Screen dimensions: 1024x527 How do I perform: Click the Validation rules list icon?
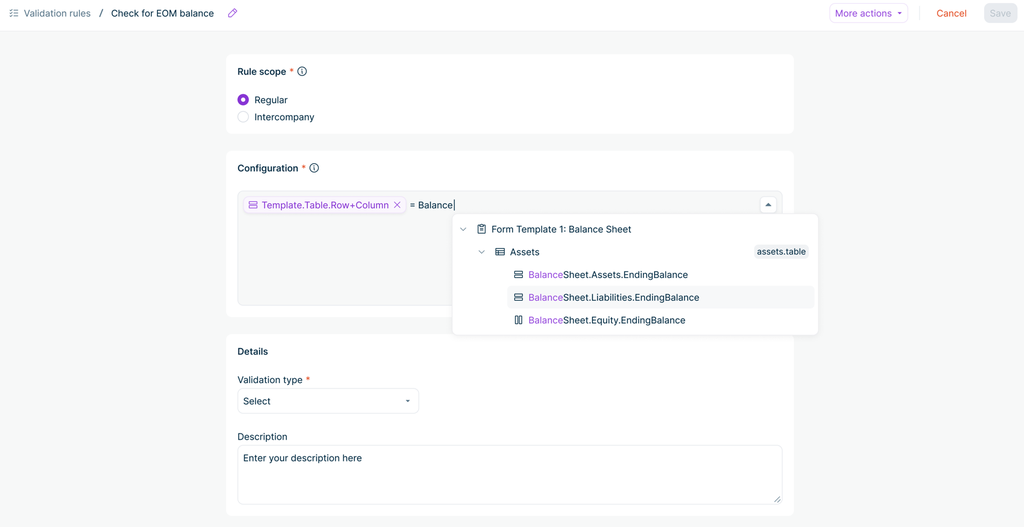point(13,14)
